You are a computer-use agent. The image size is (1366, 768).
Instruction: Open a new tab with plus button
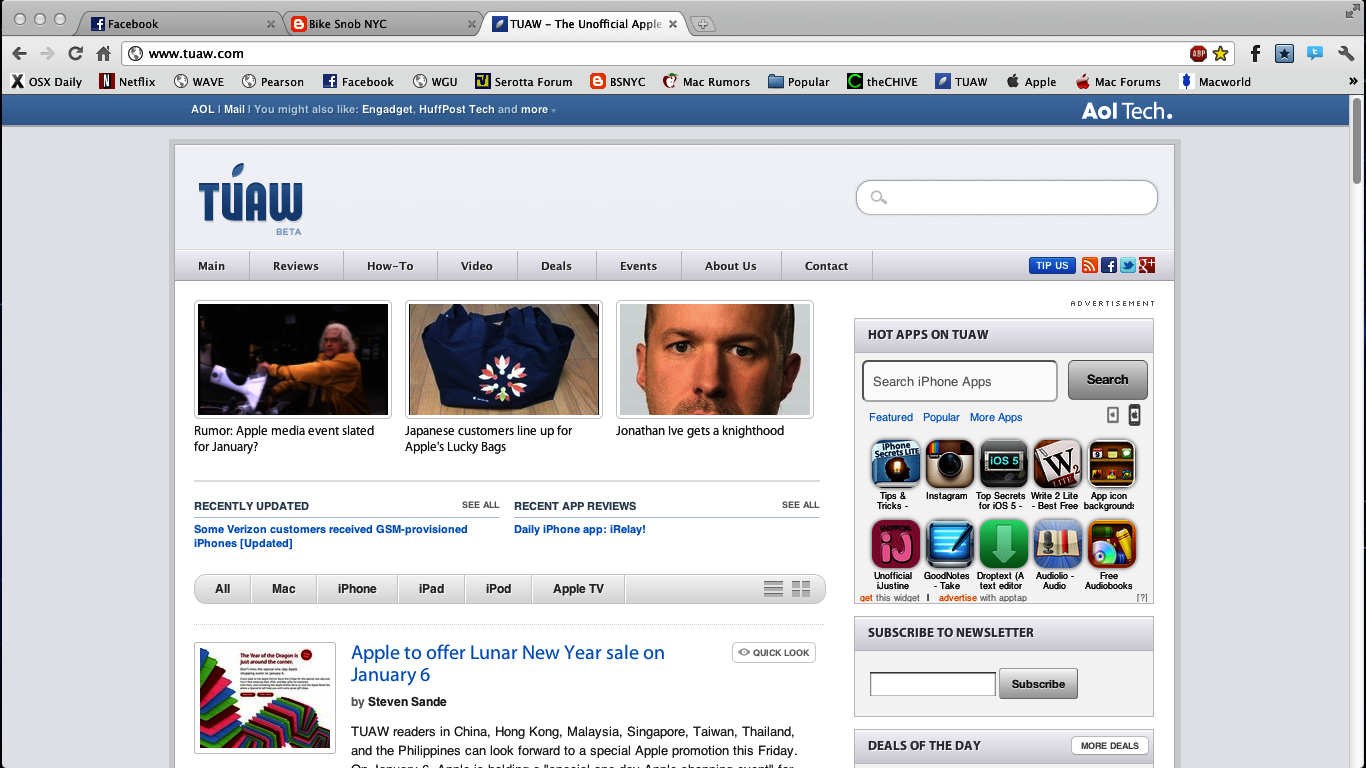coord(703,24)
